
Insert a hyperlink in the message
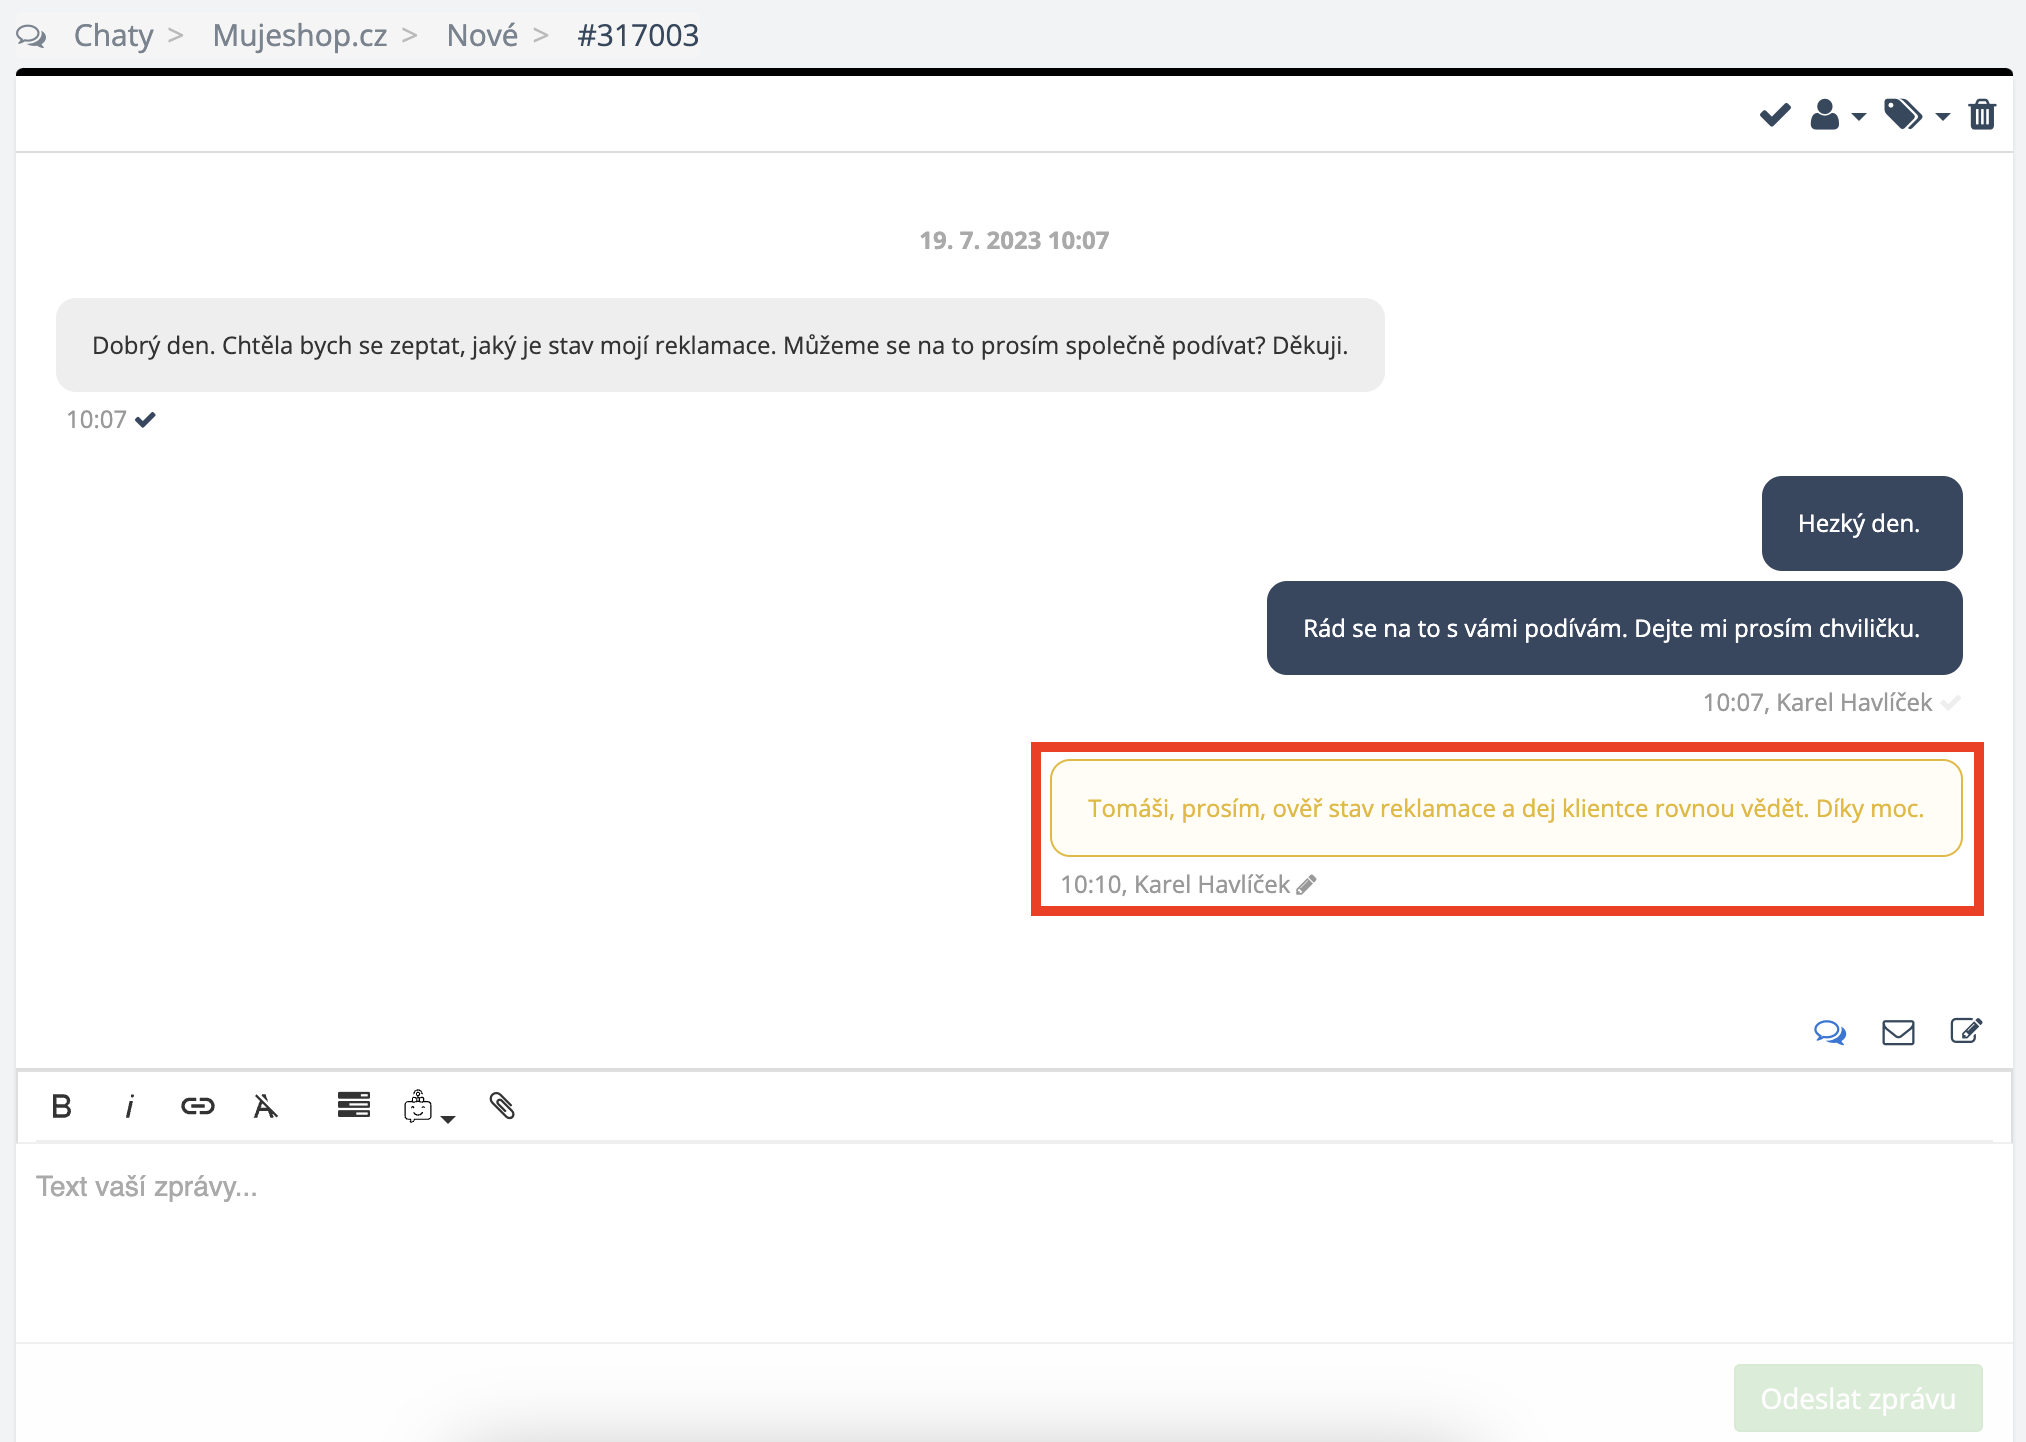pyautogui.click(x=197, y=1106)
